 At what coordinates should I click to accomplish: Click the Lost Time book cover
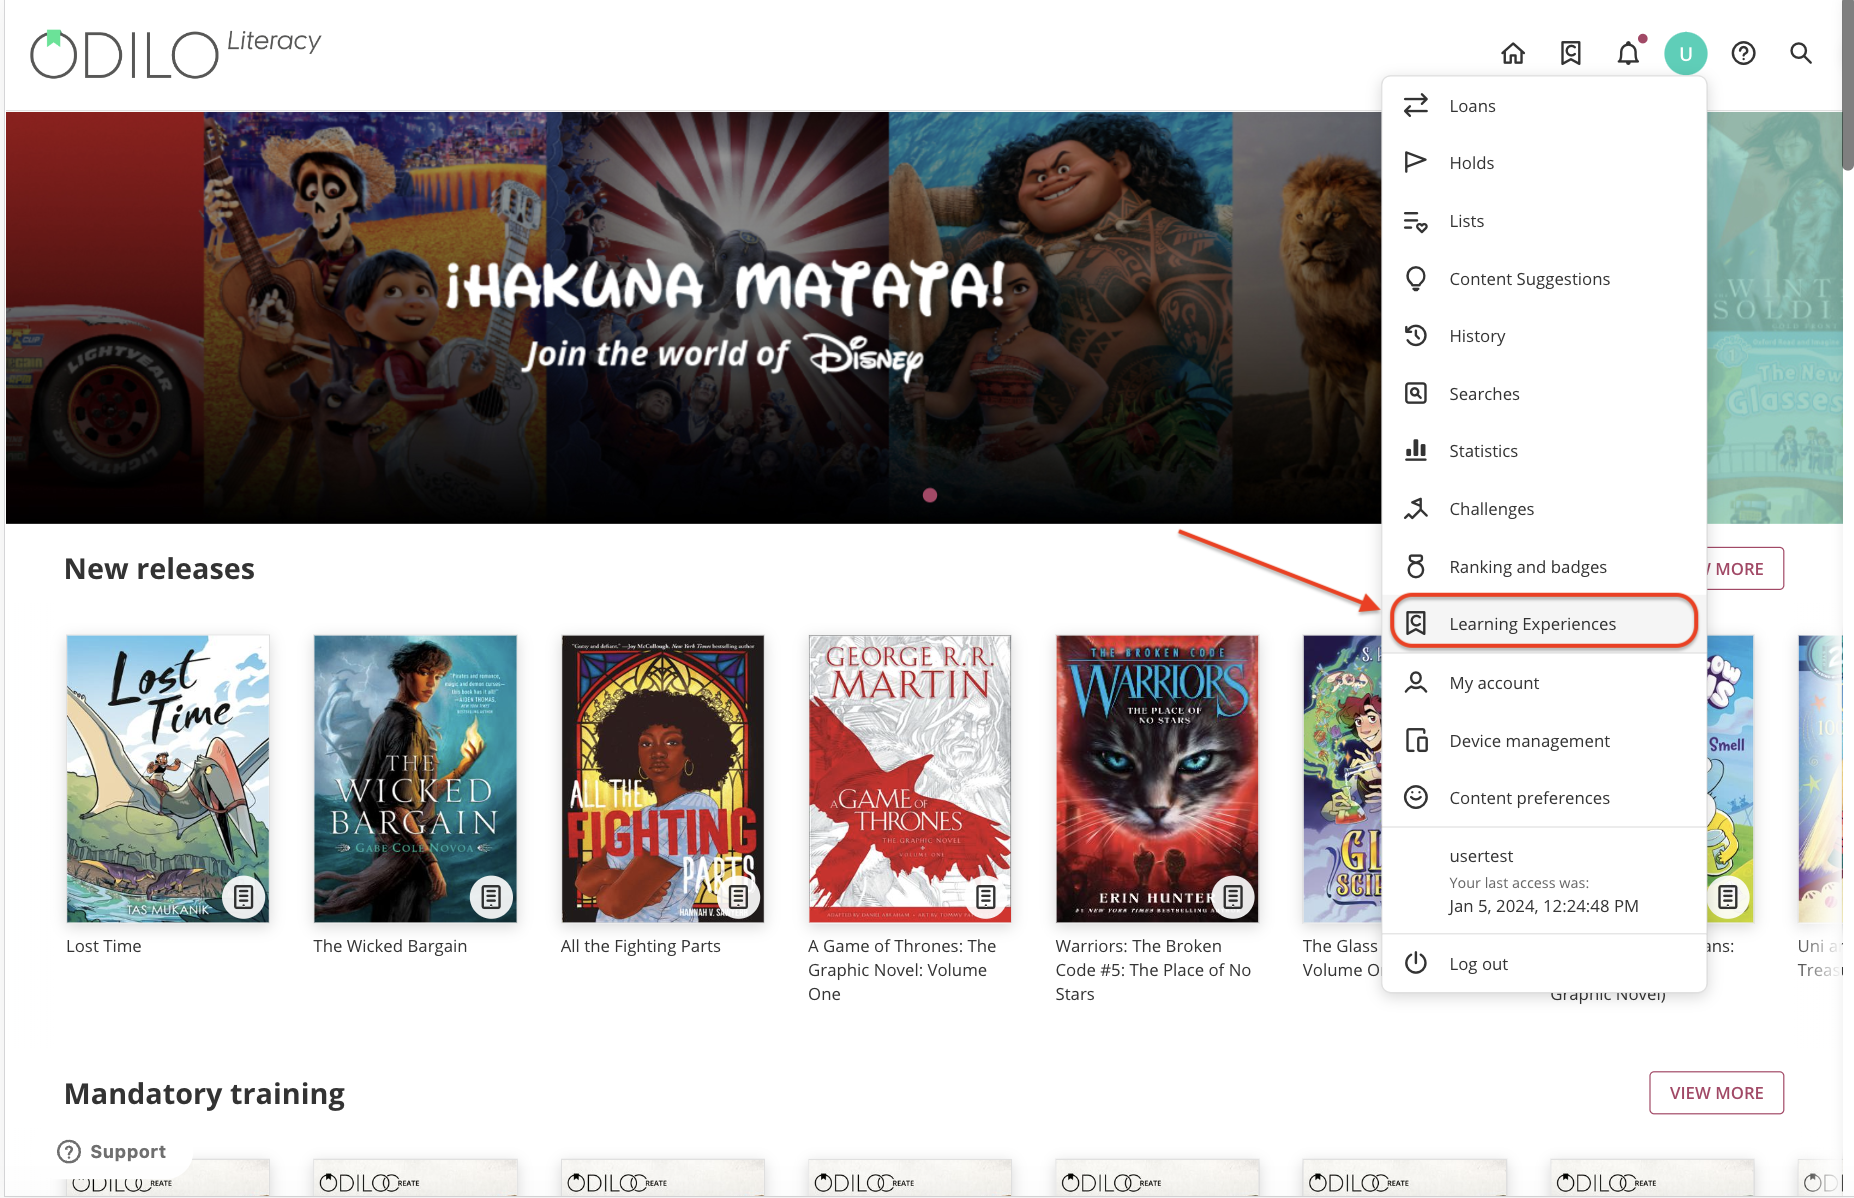(x=168, y=779)
